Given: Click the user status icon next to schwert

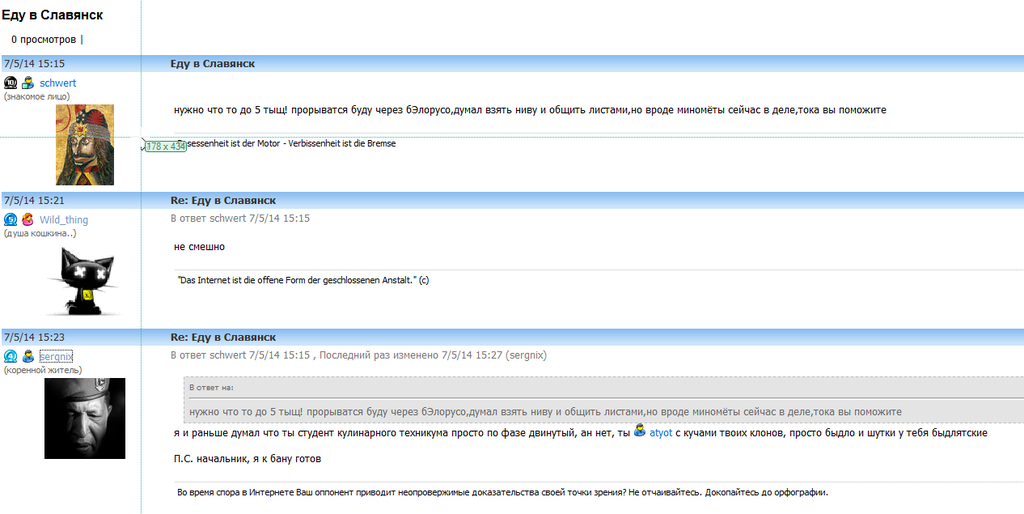Looking at the screenshot, I should click(x=28, y=83).
